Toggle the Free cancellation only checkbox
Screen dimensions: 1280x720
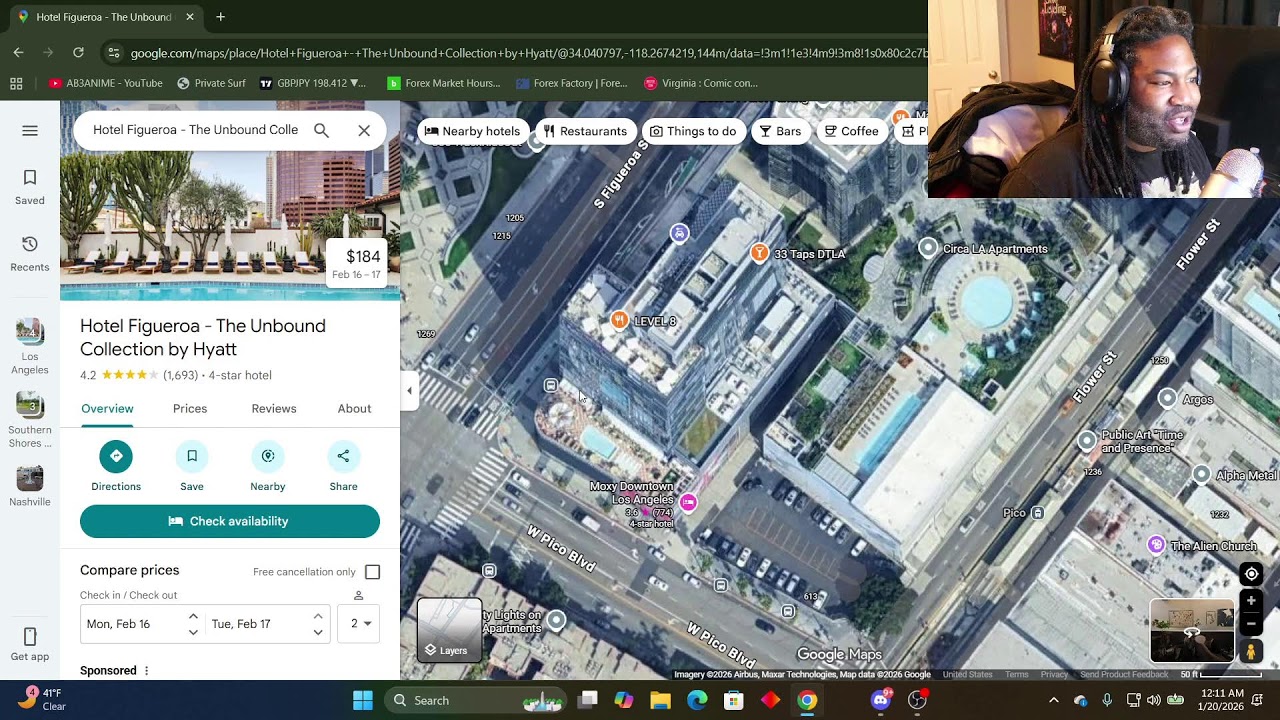(x=372, y=572)
